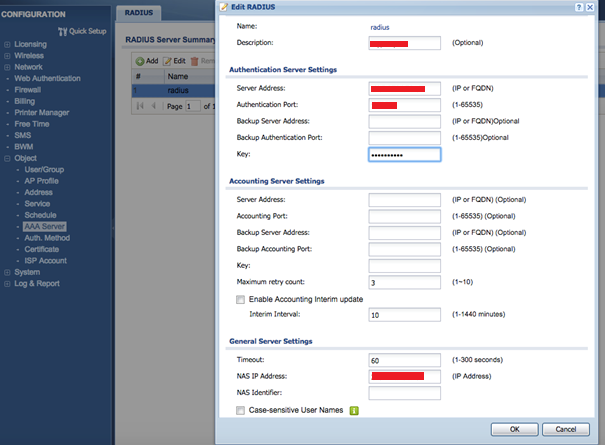The image size is (605, 445).
Task: Select the radius row in server table
Action: coord(177,90)
